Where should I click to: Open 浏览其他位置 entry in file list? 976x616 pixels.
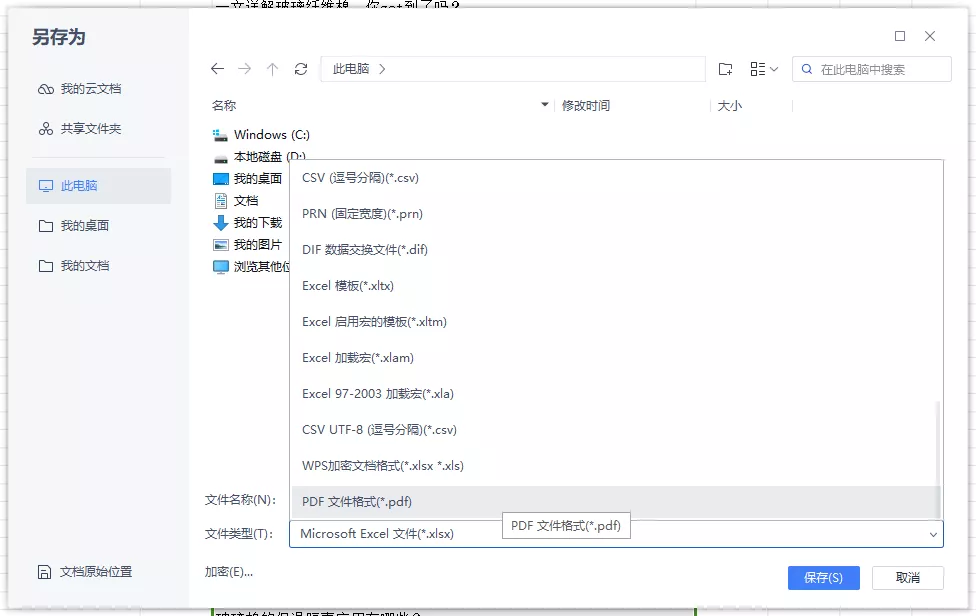251,266
